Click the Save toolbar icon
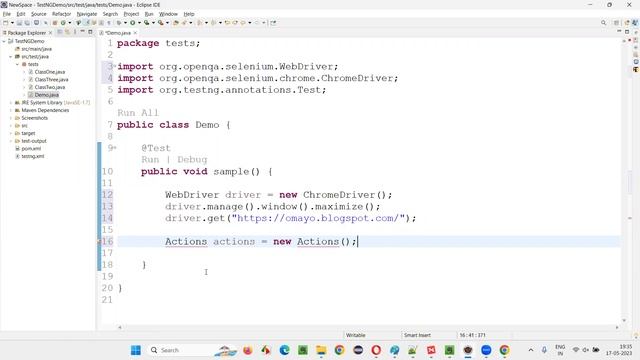The width and height of the screenshot is (640, 360). point(19,23)
